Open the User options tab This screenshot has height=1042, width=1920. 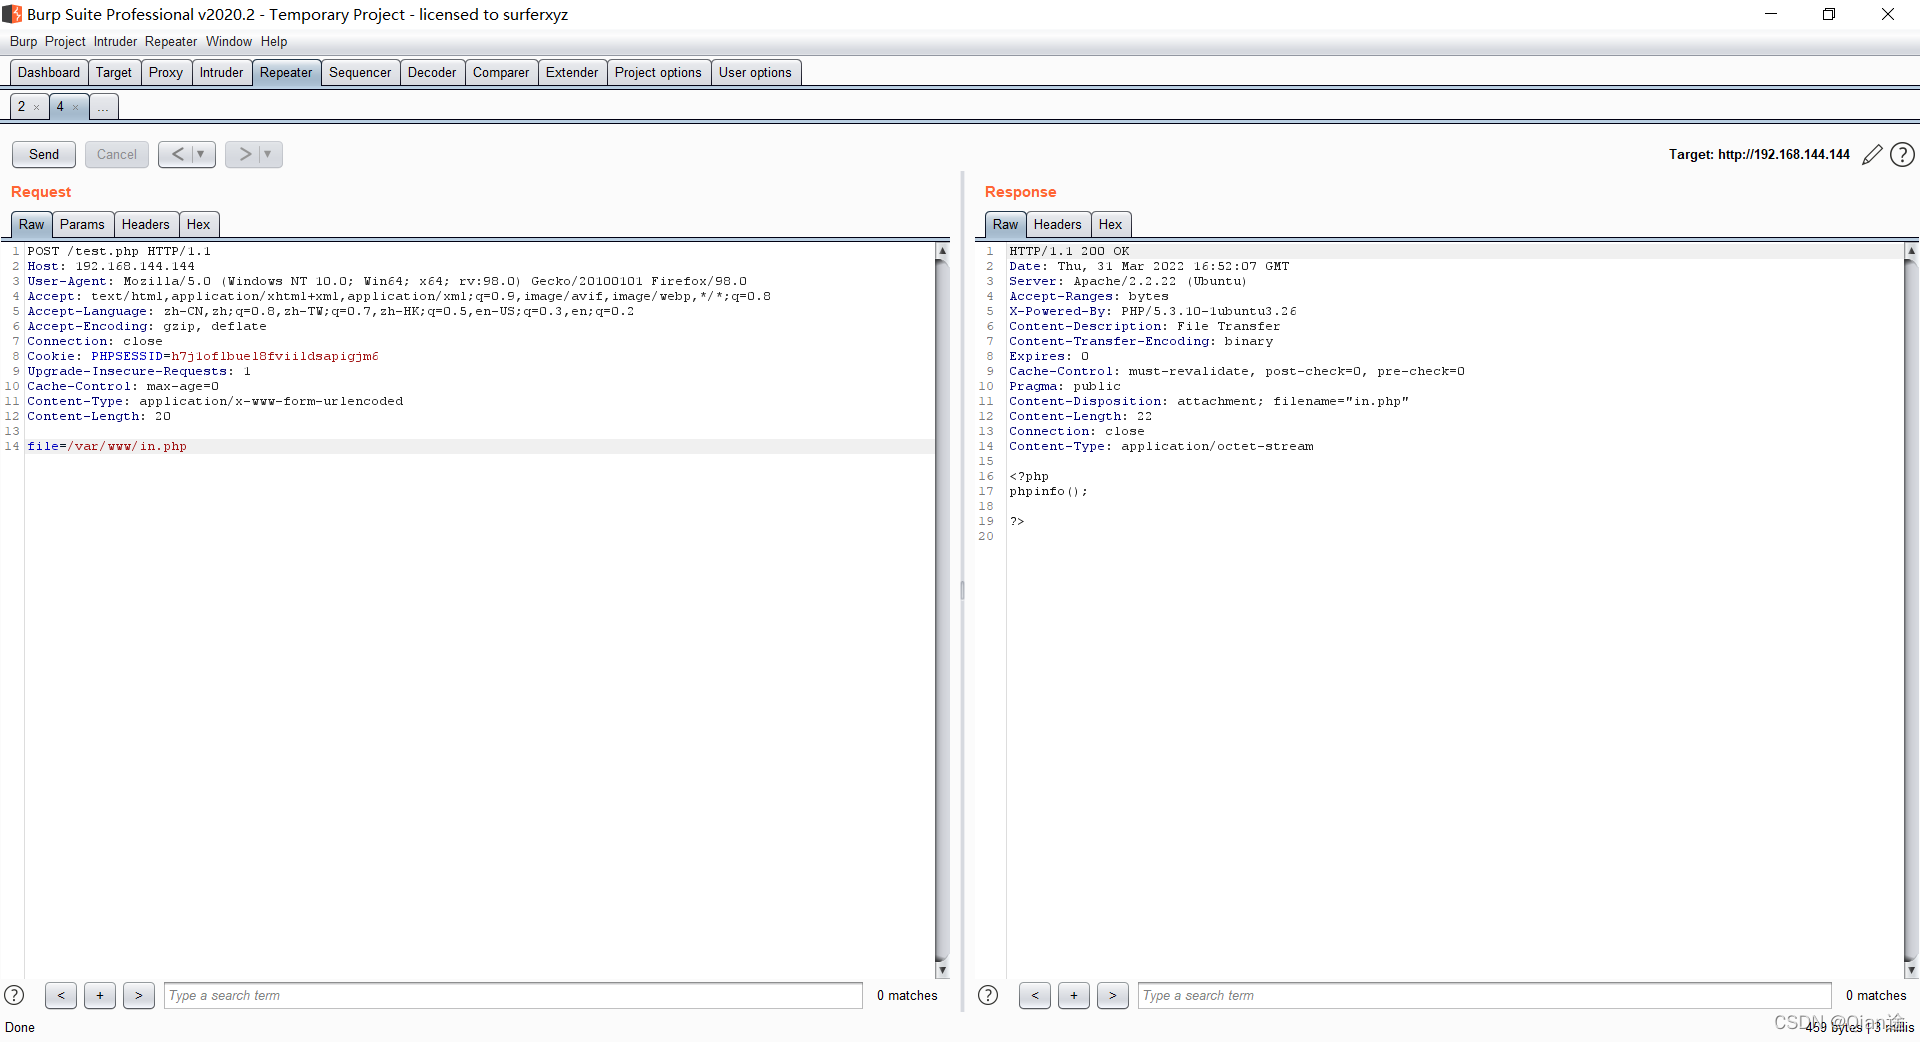755,72
